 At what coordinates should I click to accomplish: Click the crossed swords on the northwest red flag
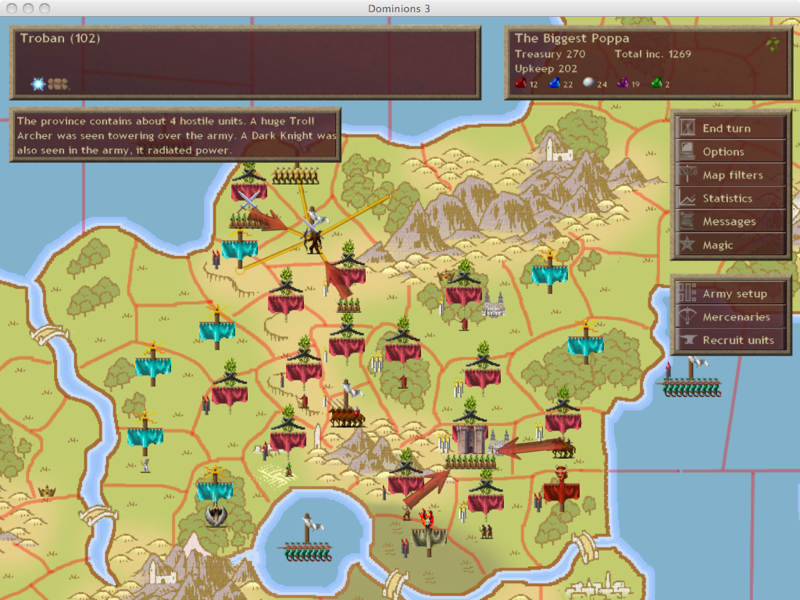(248, 201)
